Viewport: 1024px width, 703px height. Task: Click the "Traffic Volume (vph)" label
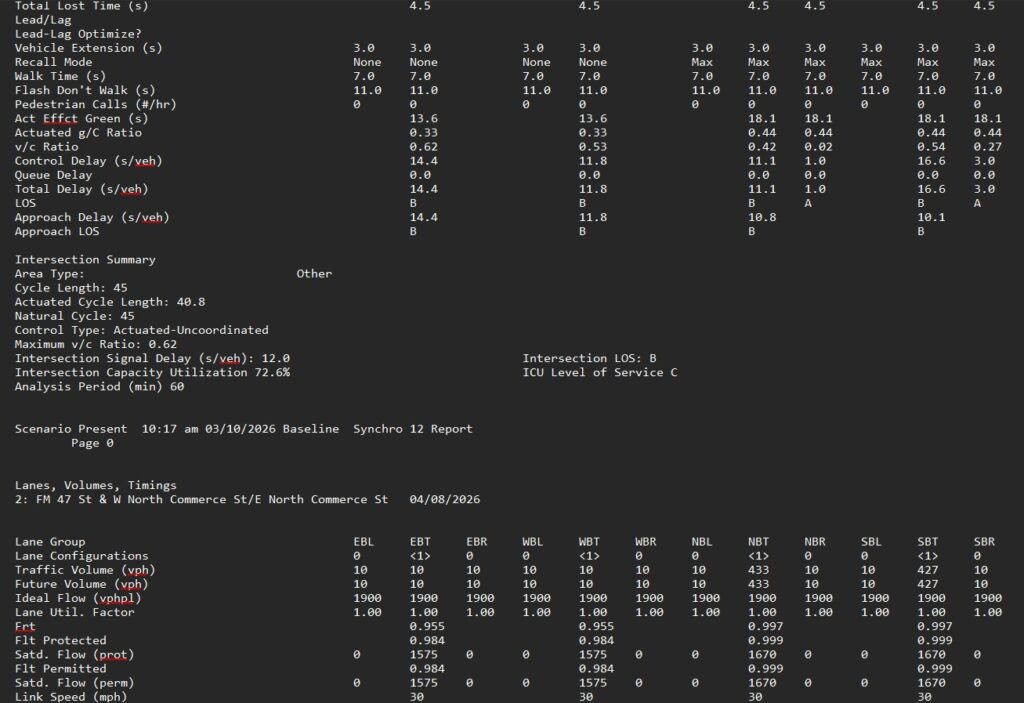tap(86, 570)
